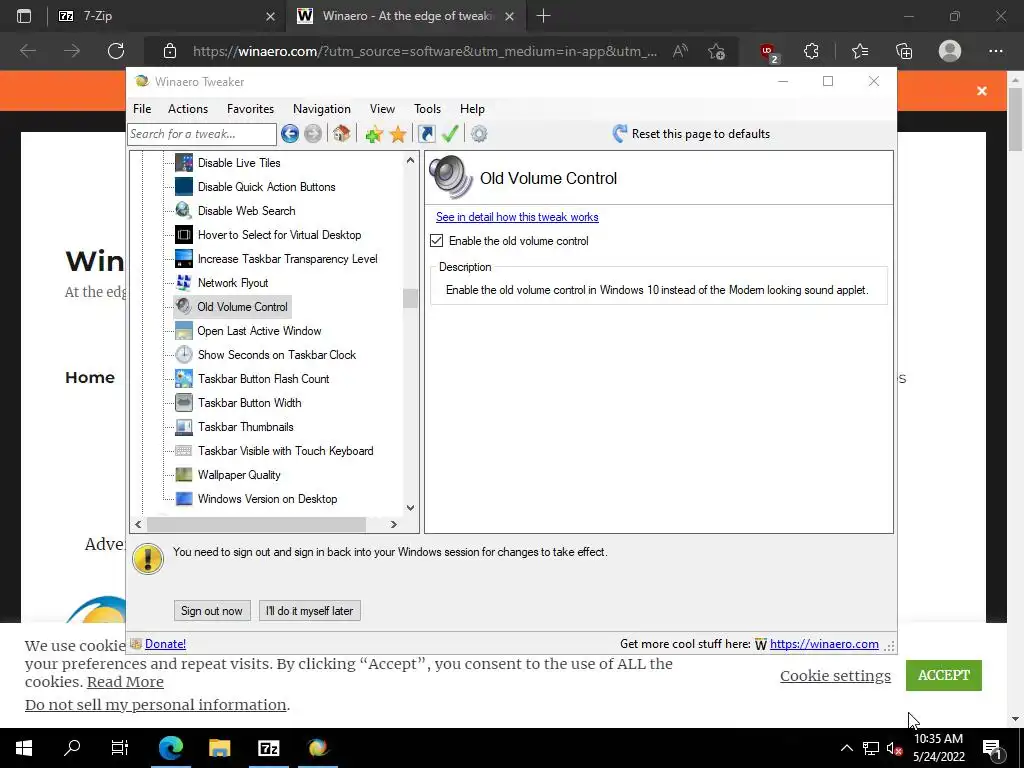Screen dimensions: 1024x768
Task: Select Taskbar Button Width tree item
Action: [249, 403]
